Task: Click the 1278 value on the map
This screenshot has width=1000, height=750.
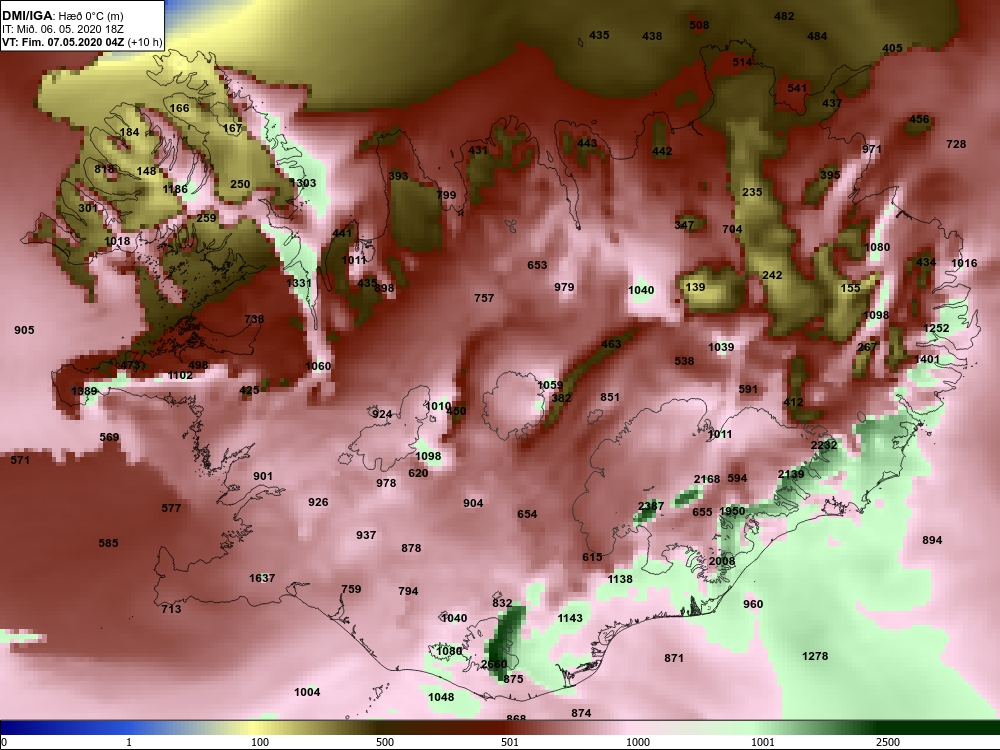Action: (815, 656)
